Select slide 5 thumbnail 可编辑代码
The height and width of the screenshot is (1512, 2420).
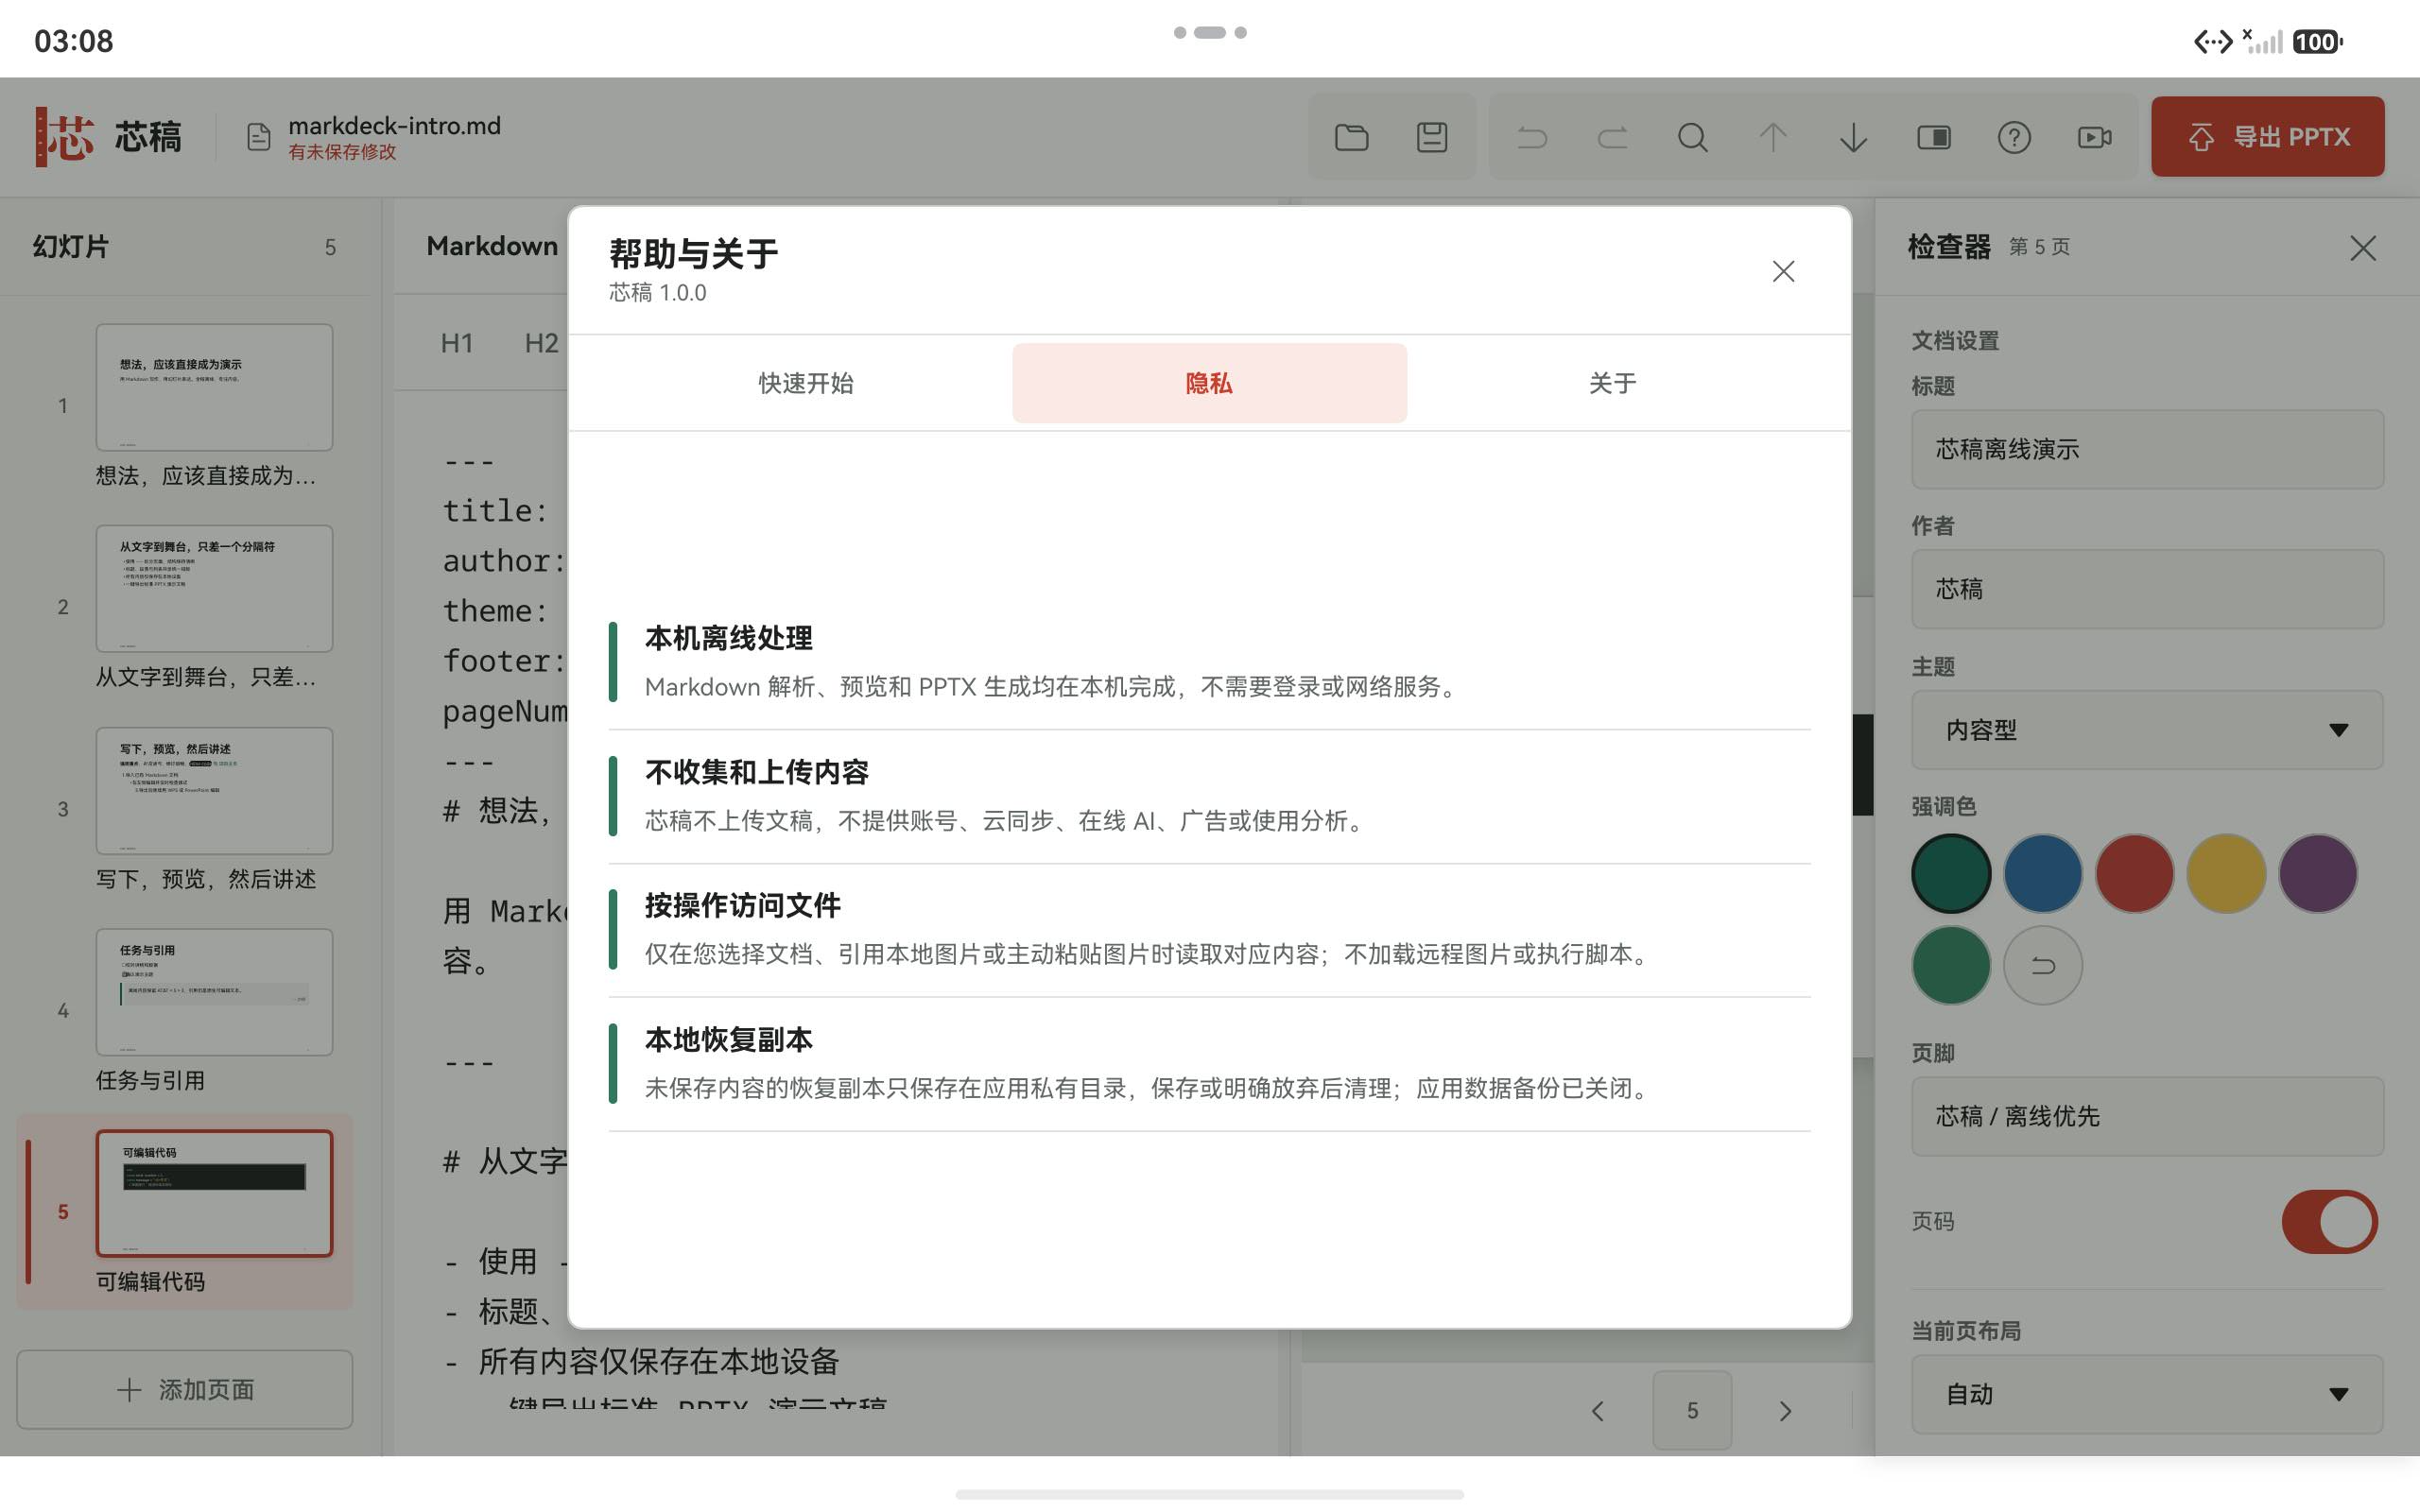point(214,1193)
